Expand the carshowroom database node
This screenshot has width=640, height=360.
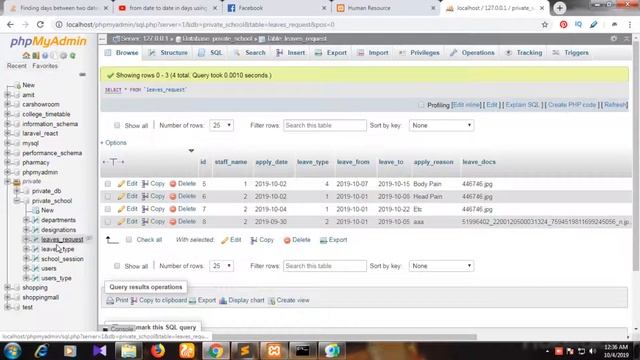7,104
